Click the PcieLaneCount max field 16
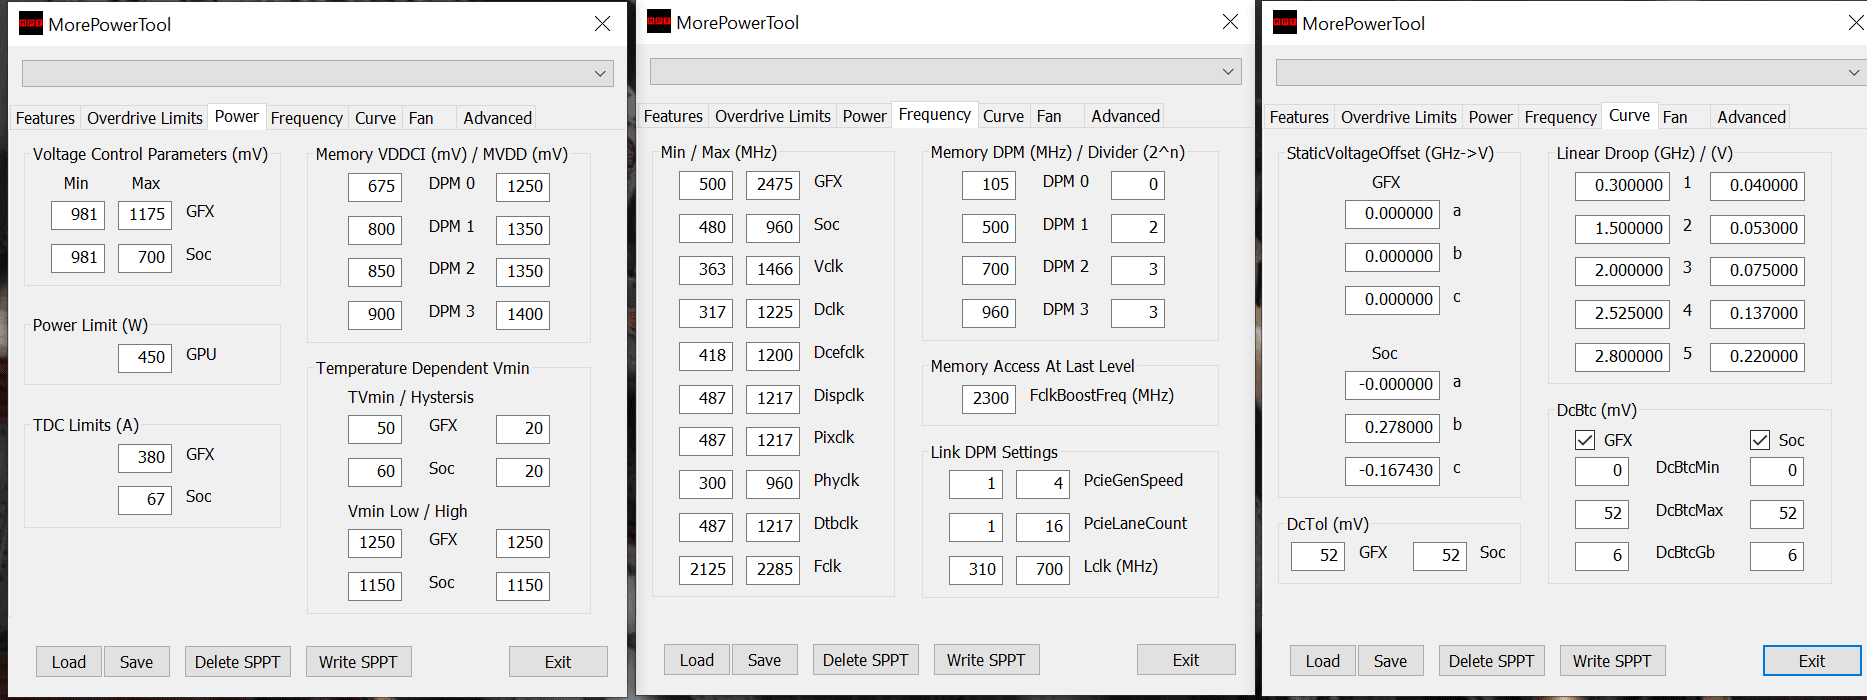Screen dimensions: 1867x700 click(x=1043, y=526)
